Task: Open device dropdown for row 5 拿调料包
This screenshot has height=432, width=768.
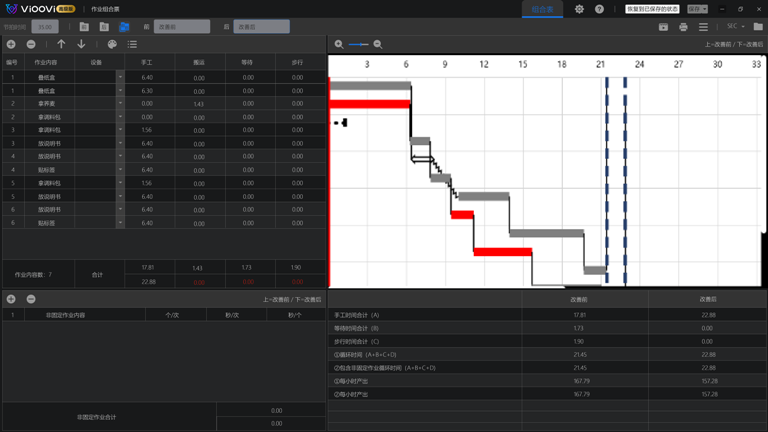Action: coord(120,183)
